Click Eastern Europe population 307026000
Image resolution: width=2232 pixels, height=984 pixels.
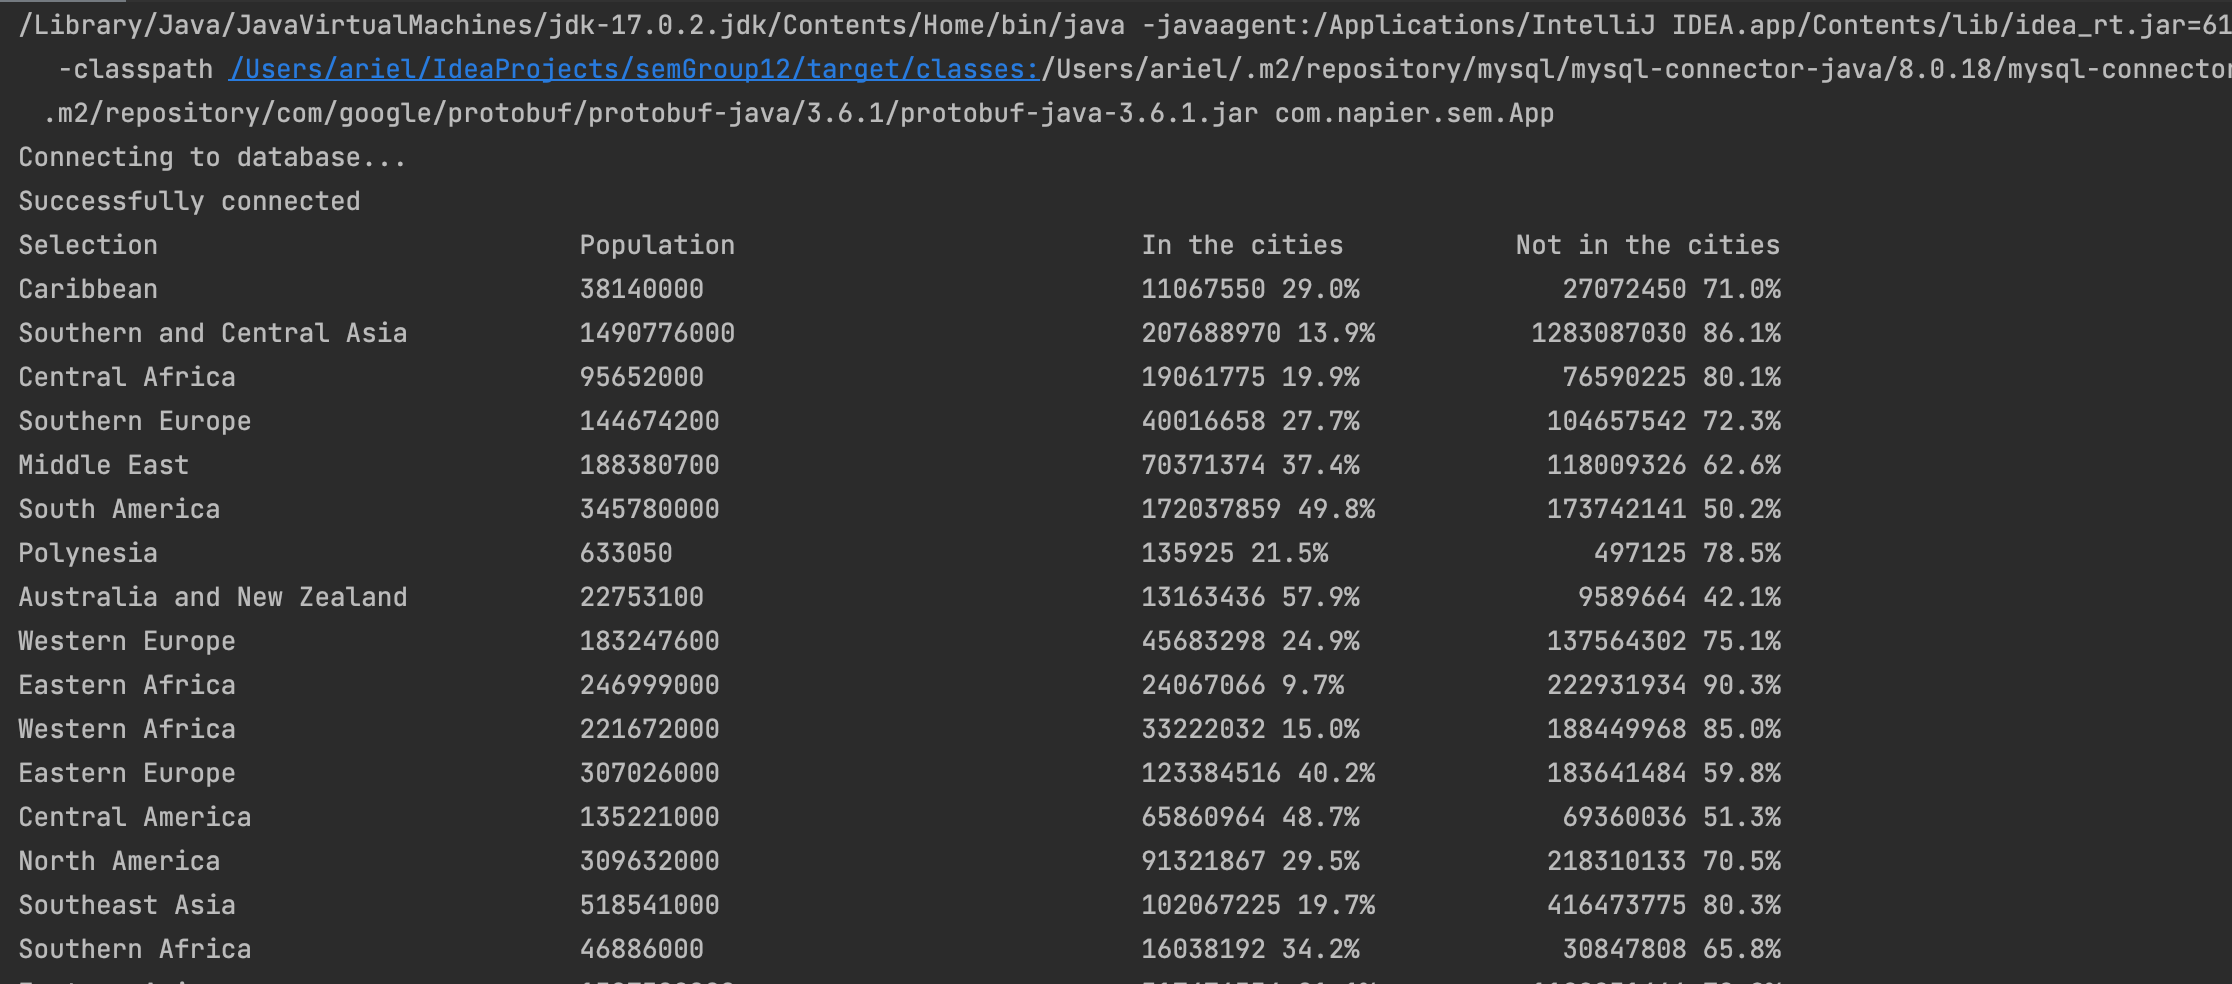[x=650, y=773]
